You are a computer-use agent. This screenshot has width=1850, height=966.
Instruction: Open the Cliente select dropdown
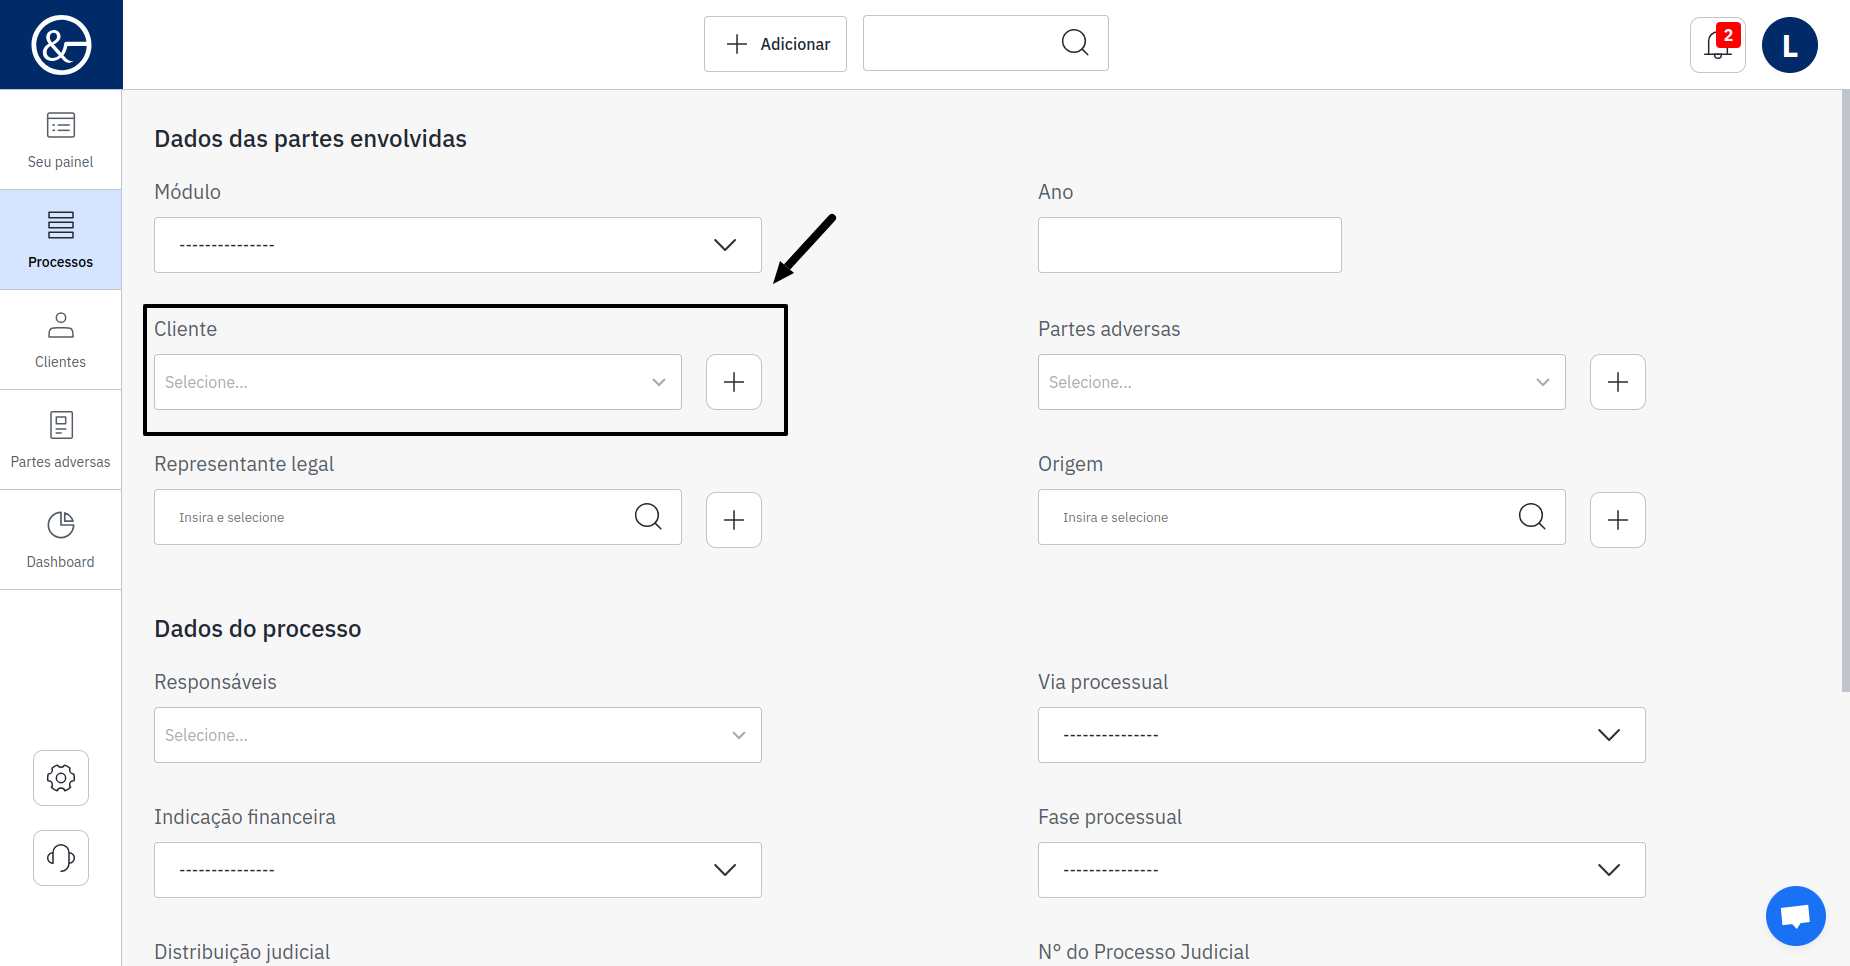point(417,382)
